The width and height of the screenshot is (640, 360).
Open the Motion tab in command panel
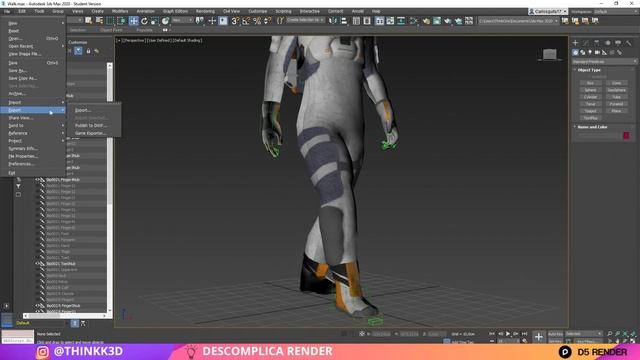[x=607, y=42]
